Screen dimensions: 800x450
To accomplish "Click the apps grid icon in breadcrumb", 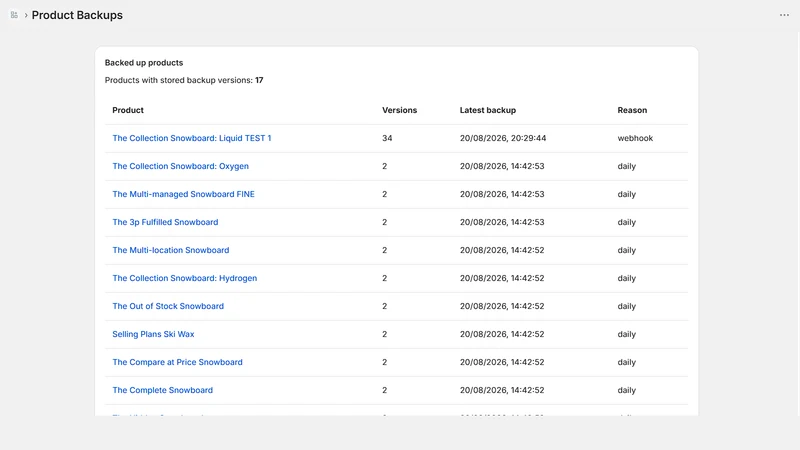I will [x=14, y=15].
